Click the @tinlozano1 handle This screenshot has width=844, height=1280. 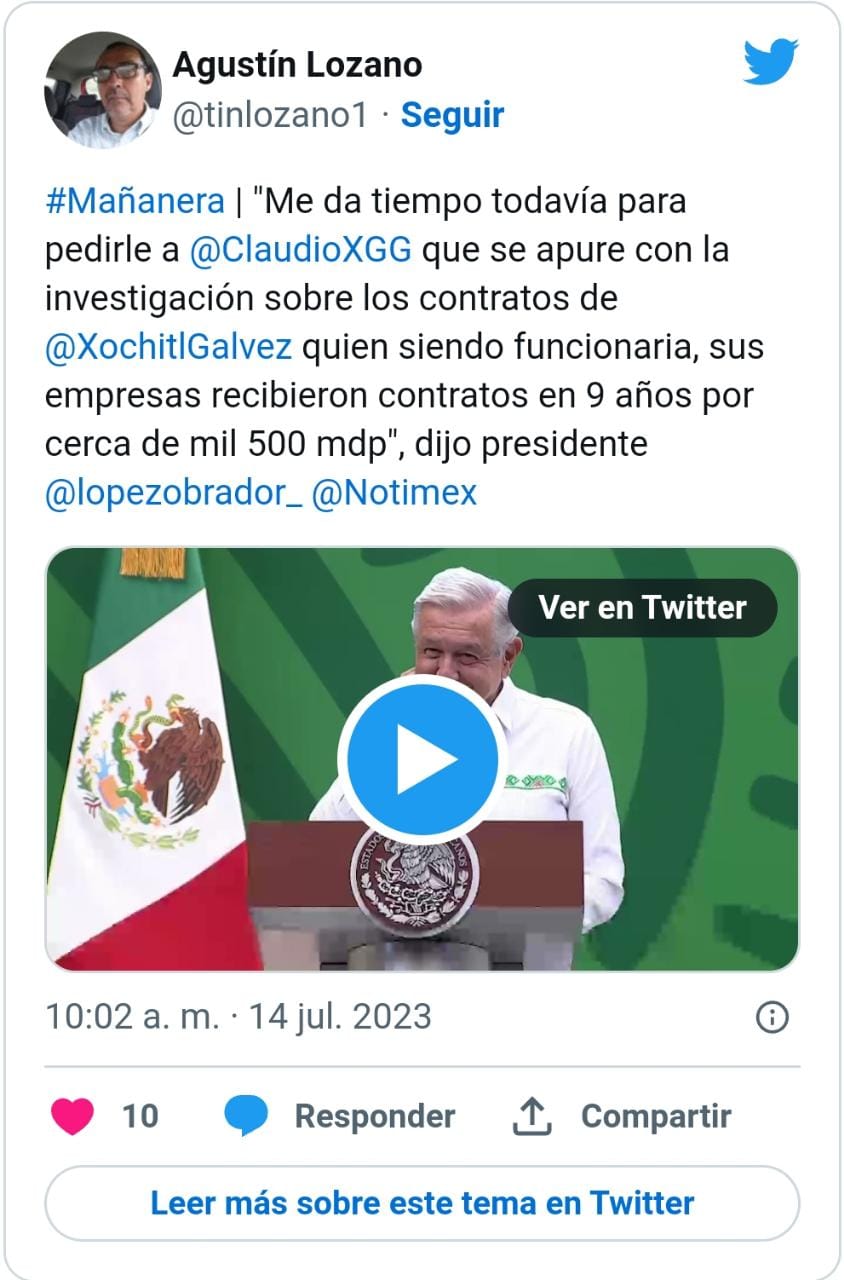[270, 116]
